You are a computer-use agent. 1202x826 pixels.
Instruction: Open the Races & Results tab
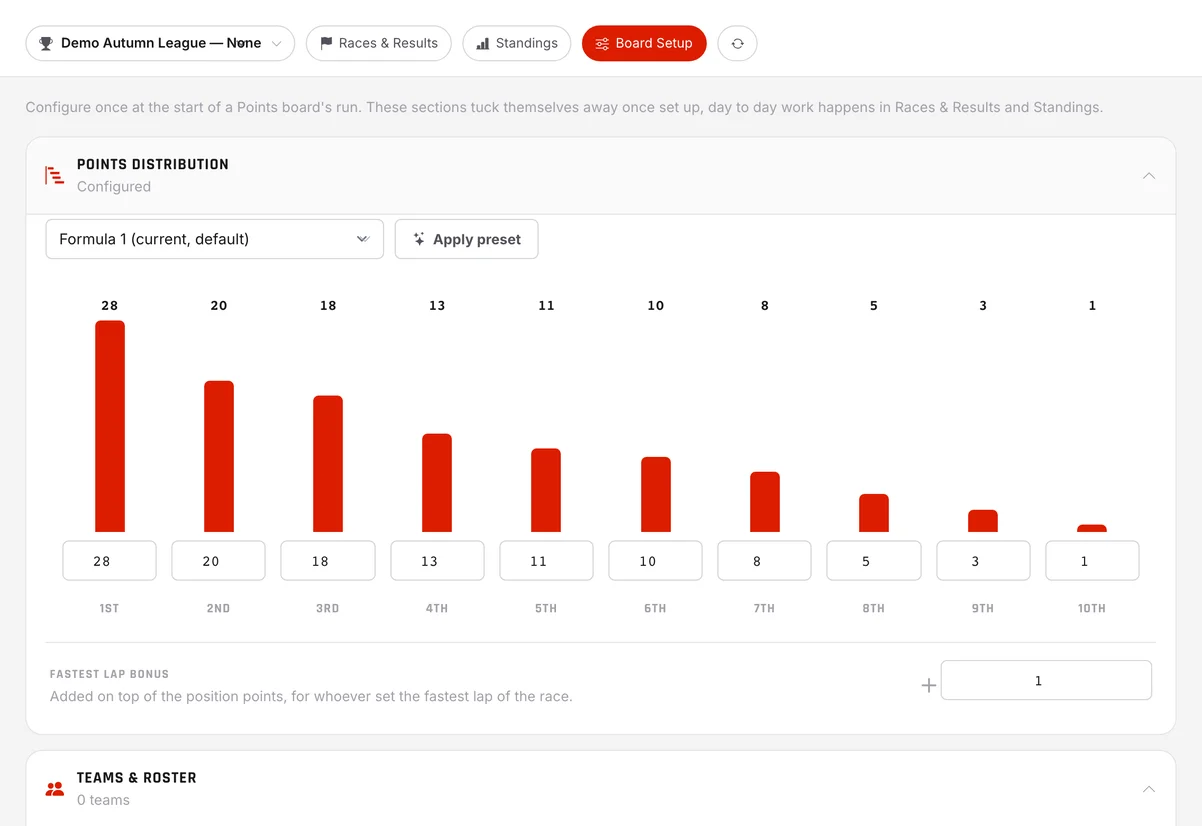379,44
